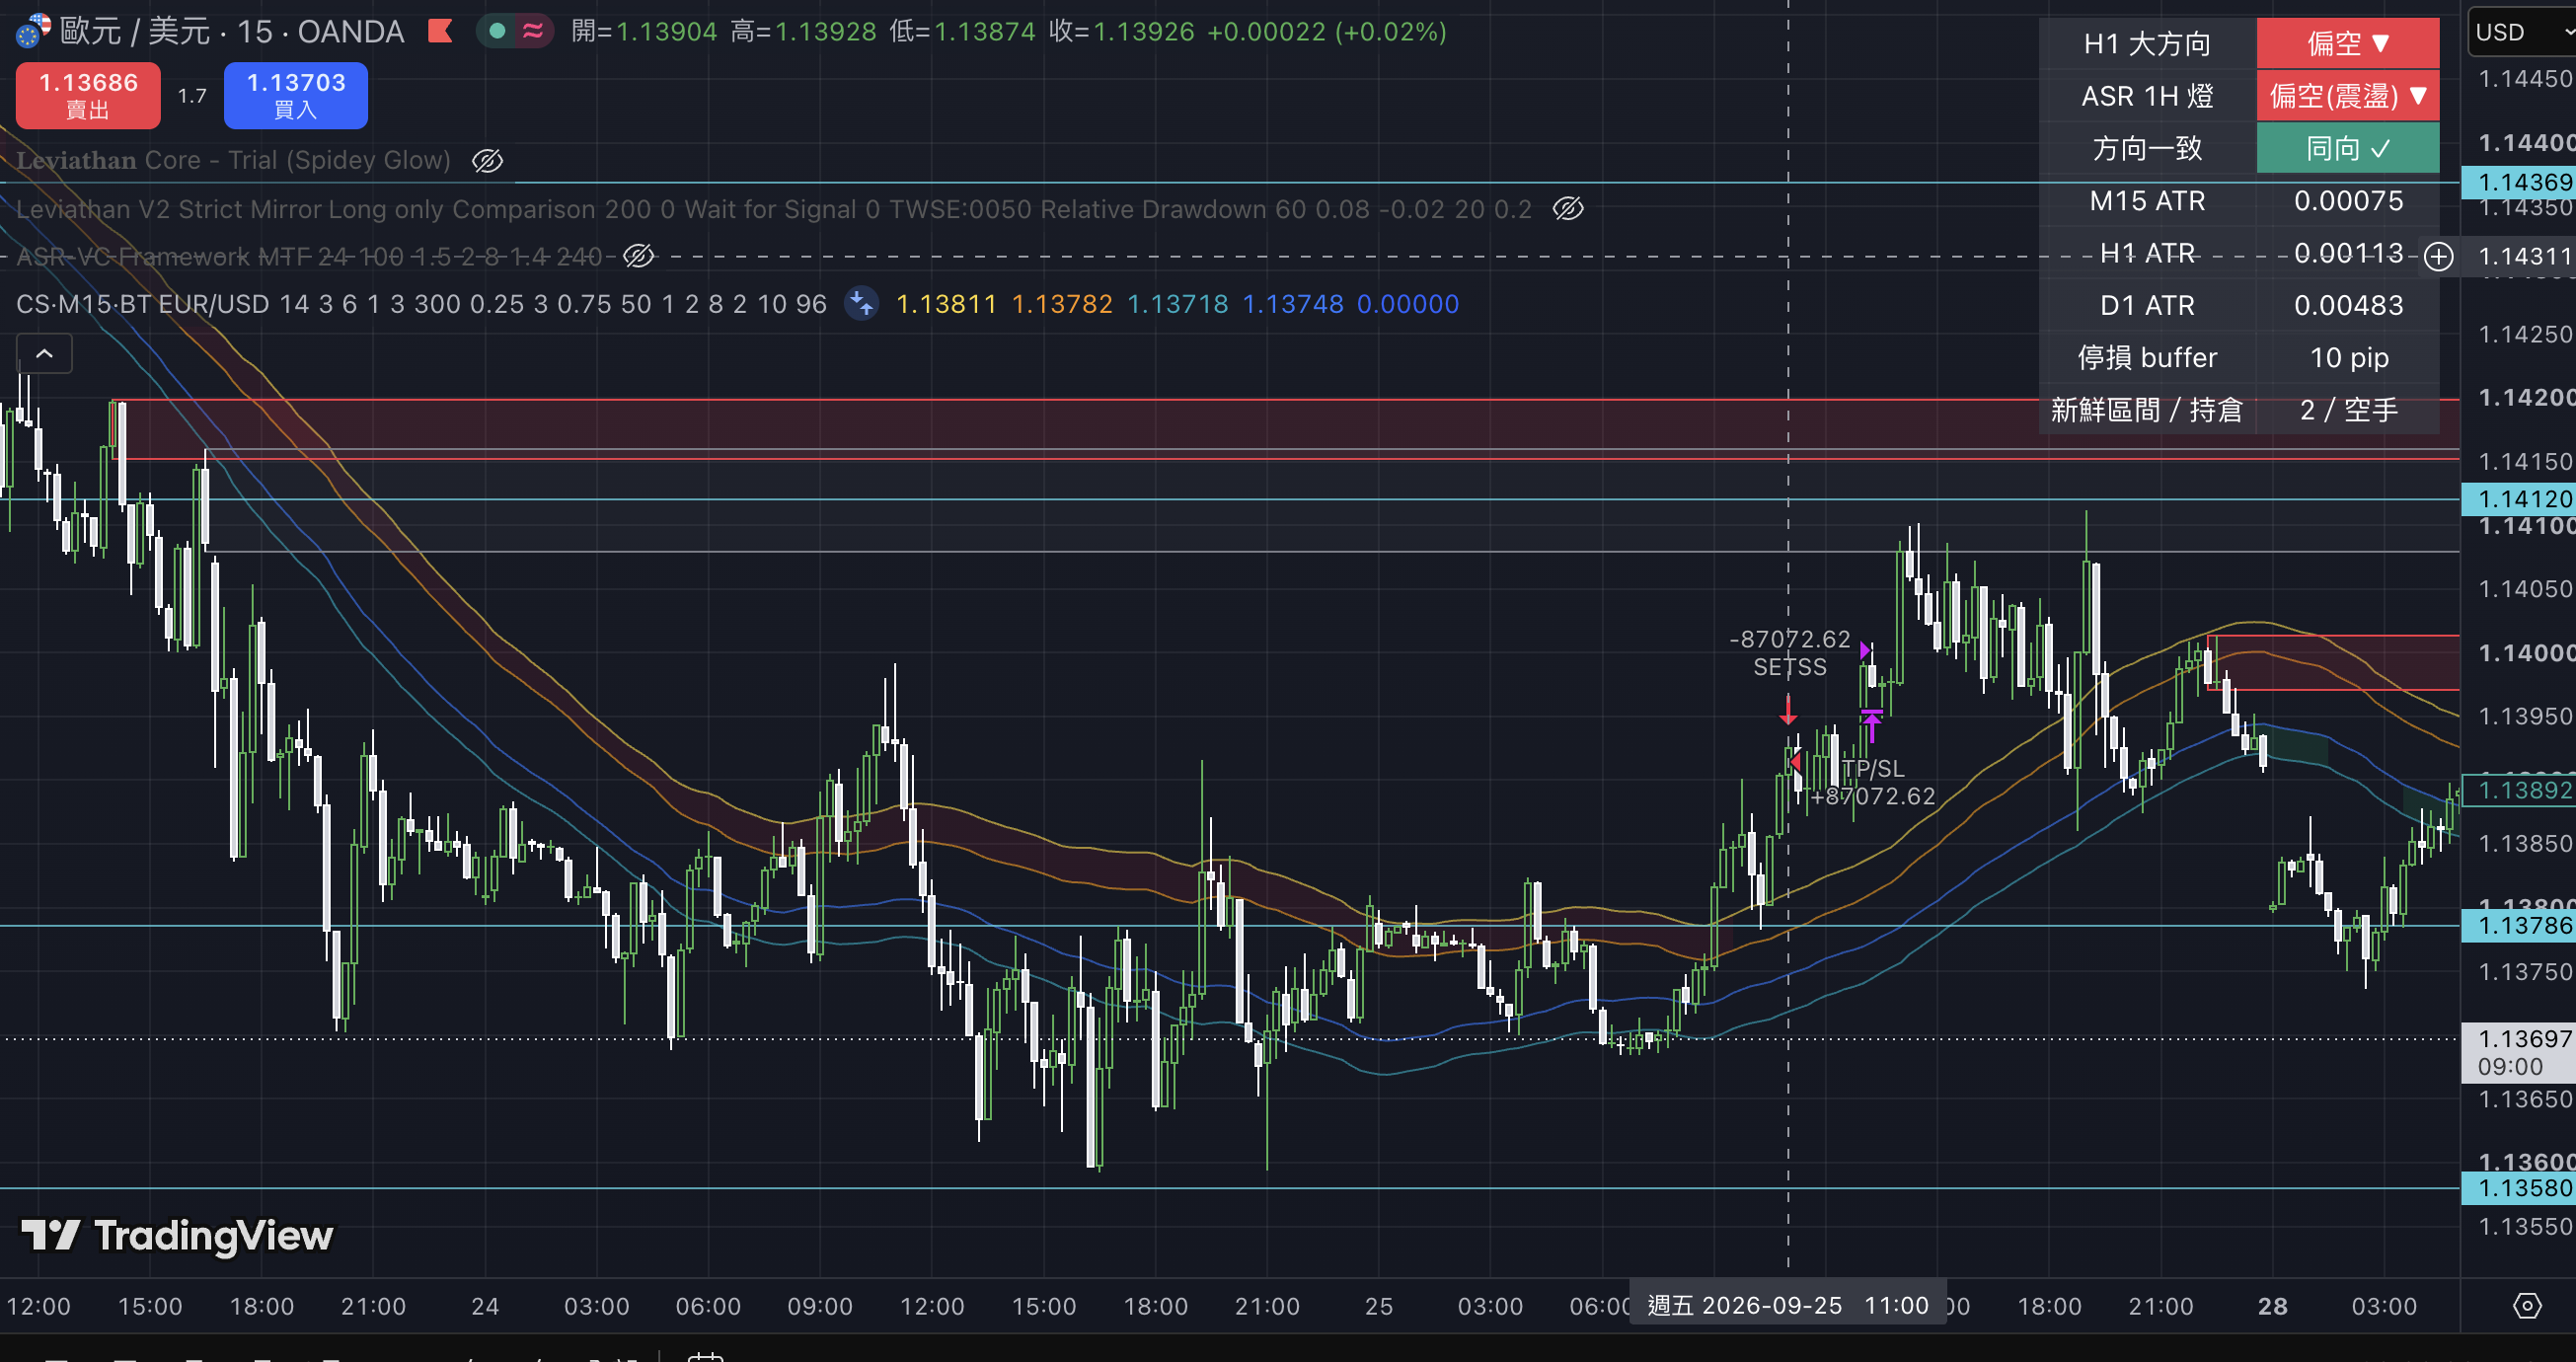Click the 1.13580 price label
Screen dimensions: 2576x1362
pyautogui.click(x=2518, y=1188)
